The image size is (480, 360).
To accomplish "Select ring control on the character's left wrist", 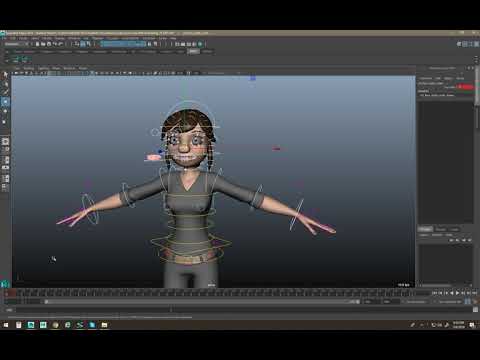I will (x=296, y=215).
